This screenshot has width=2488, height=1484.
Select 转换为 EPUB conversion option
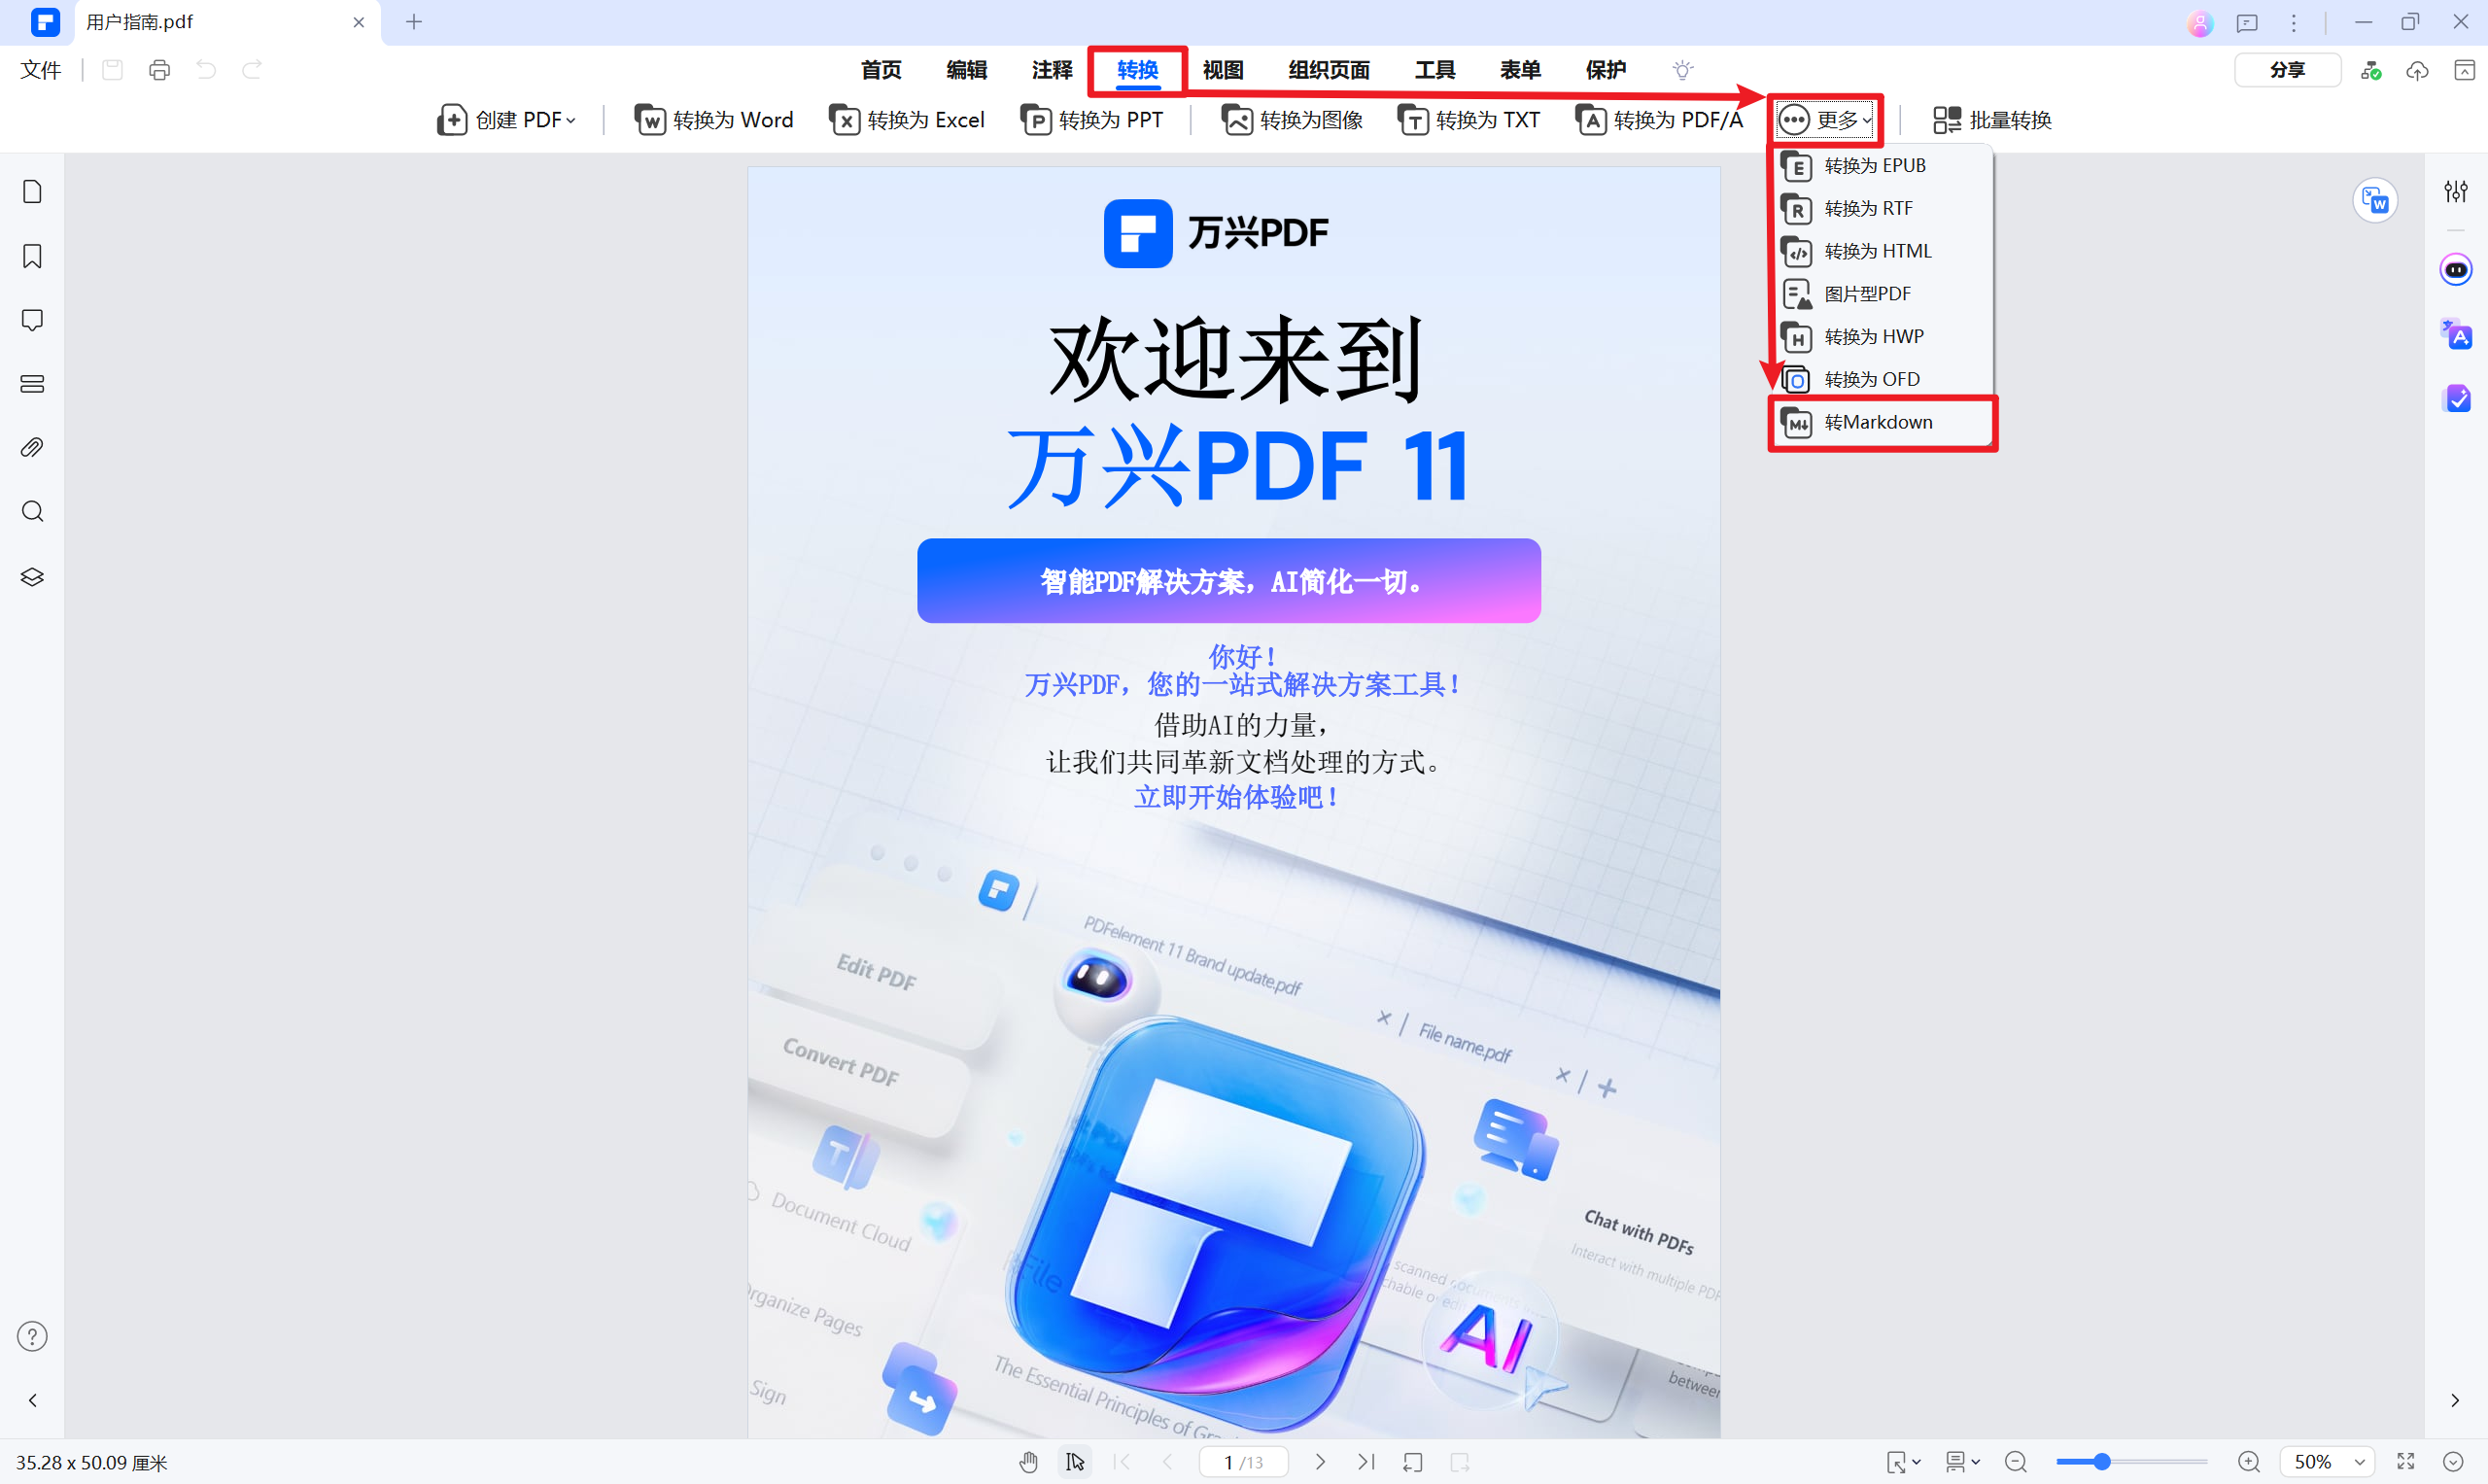click(1874, 165)
